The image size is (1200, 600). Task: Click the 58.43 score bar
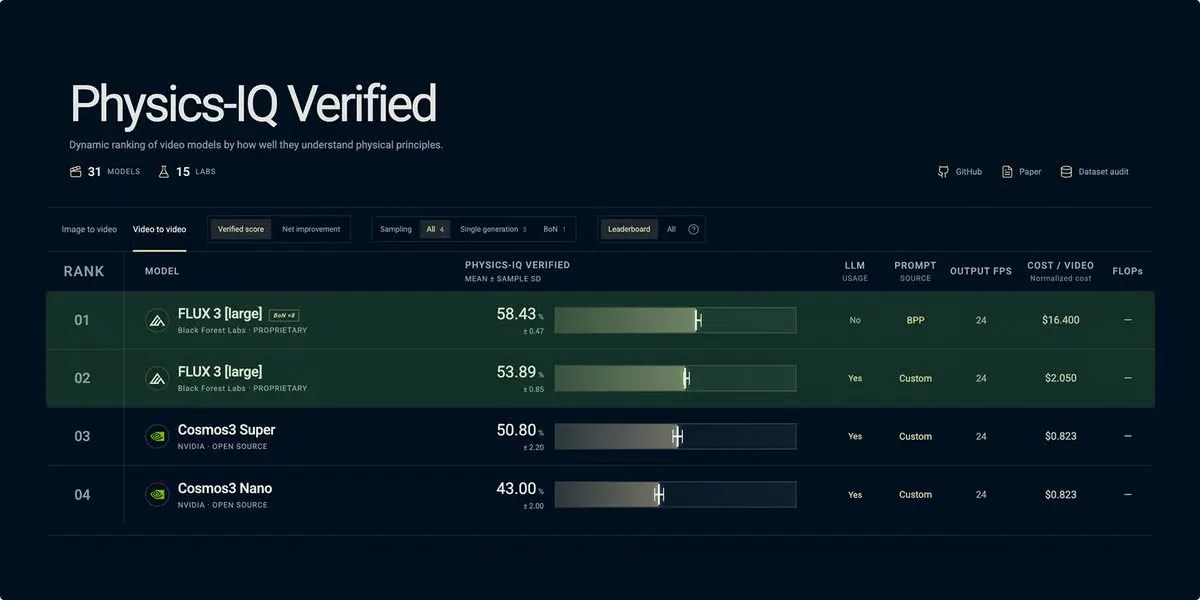tap(675, 320)
